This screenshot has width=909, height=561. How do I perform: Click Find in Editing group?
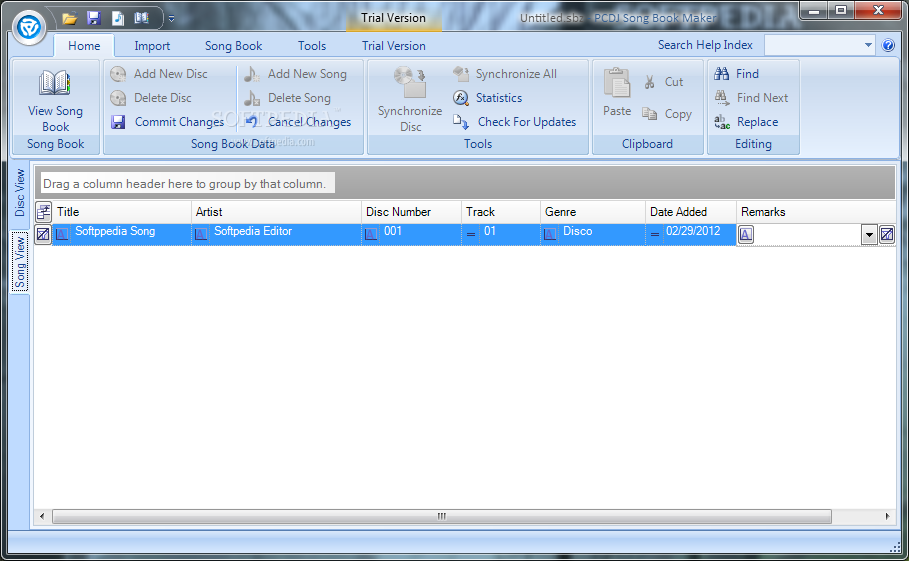(736, 74)
